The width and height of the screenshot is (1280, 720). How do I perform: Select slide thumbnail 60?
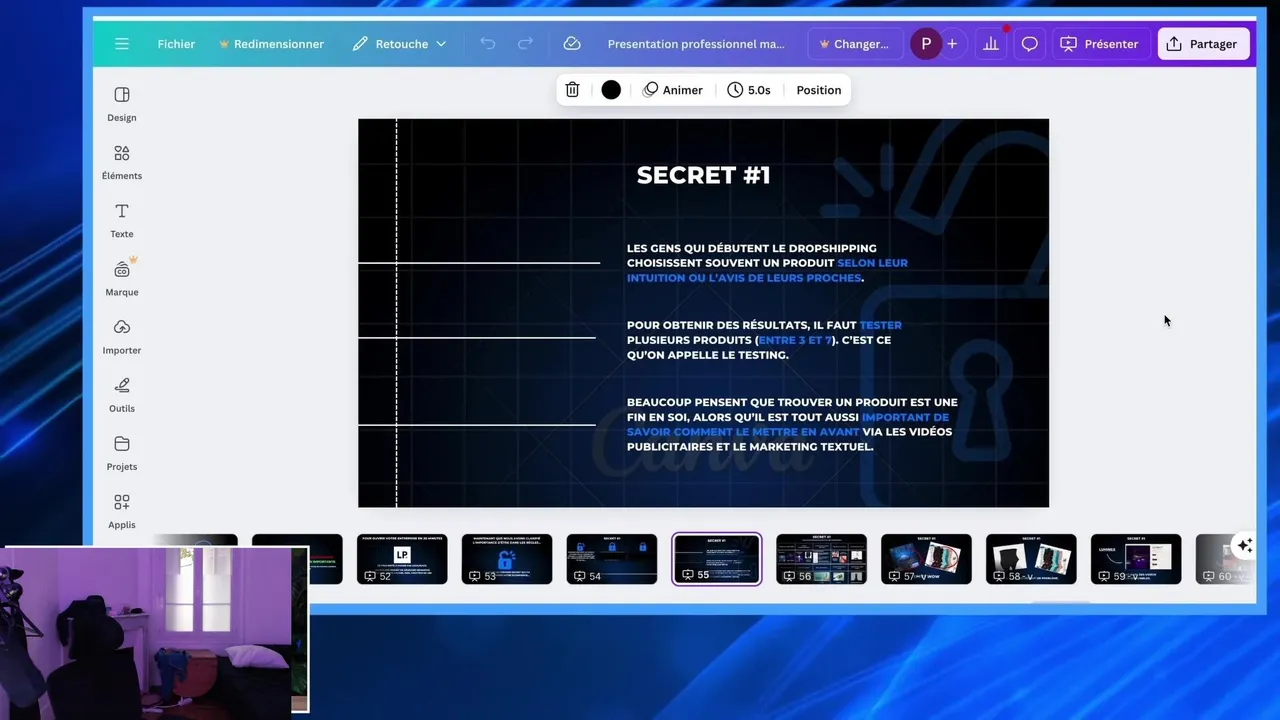click(x=1224, y=559)
